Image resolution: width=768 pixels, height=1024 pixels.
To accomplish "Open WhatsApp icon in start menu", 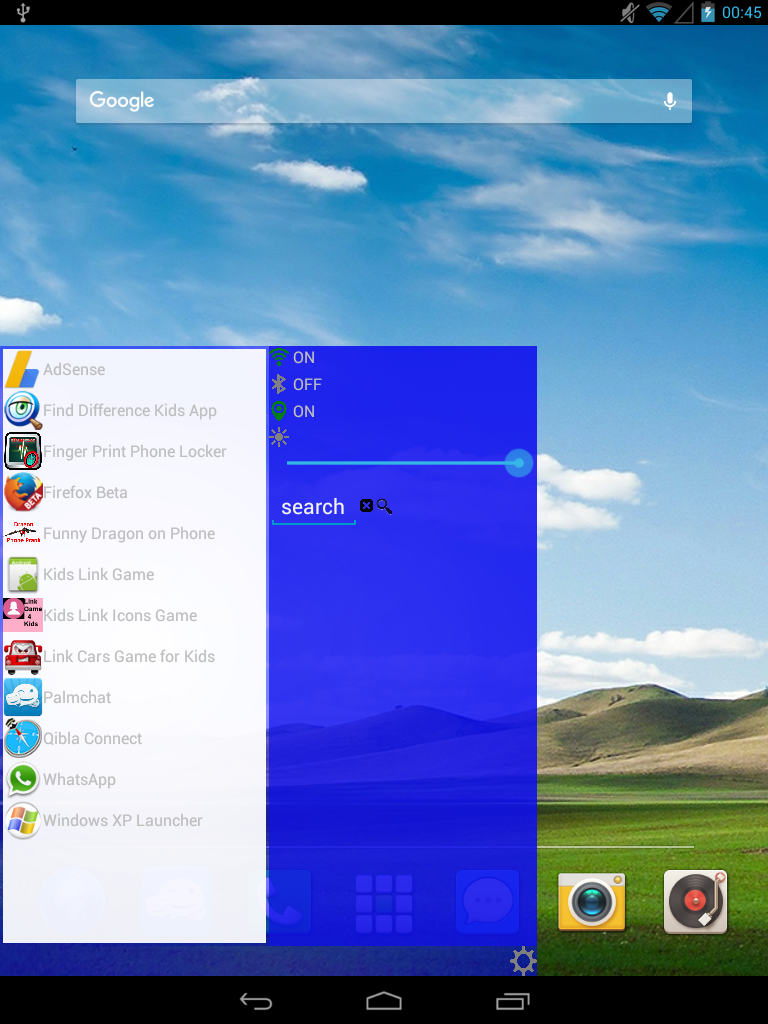I will (x=23, y=779).
